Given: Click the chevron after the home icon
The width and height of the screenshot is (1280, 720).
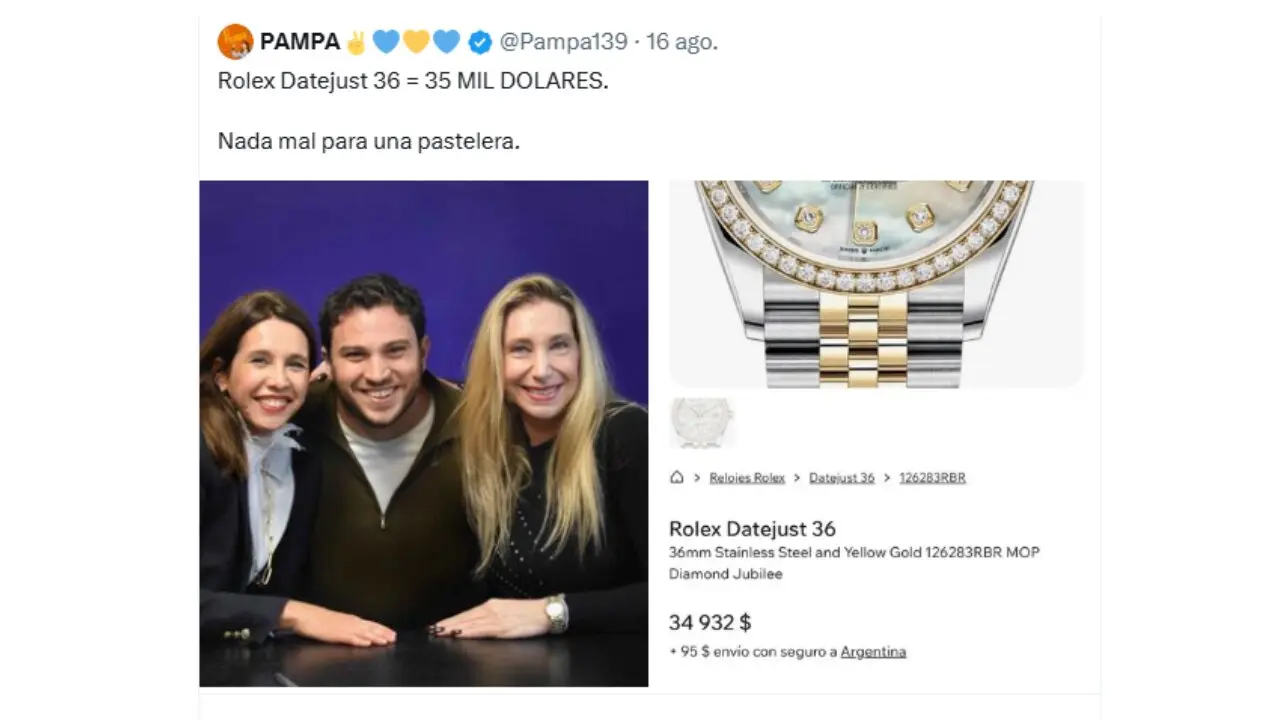Looking at the screenshot, I should tap(697, 478).
